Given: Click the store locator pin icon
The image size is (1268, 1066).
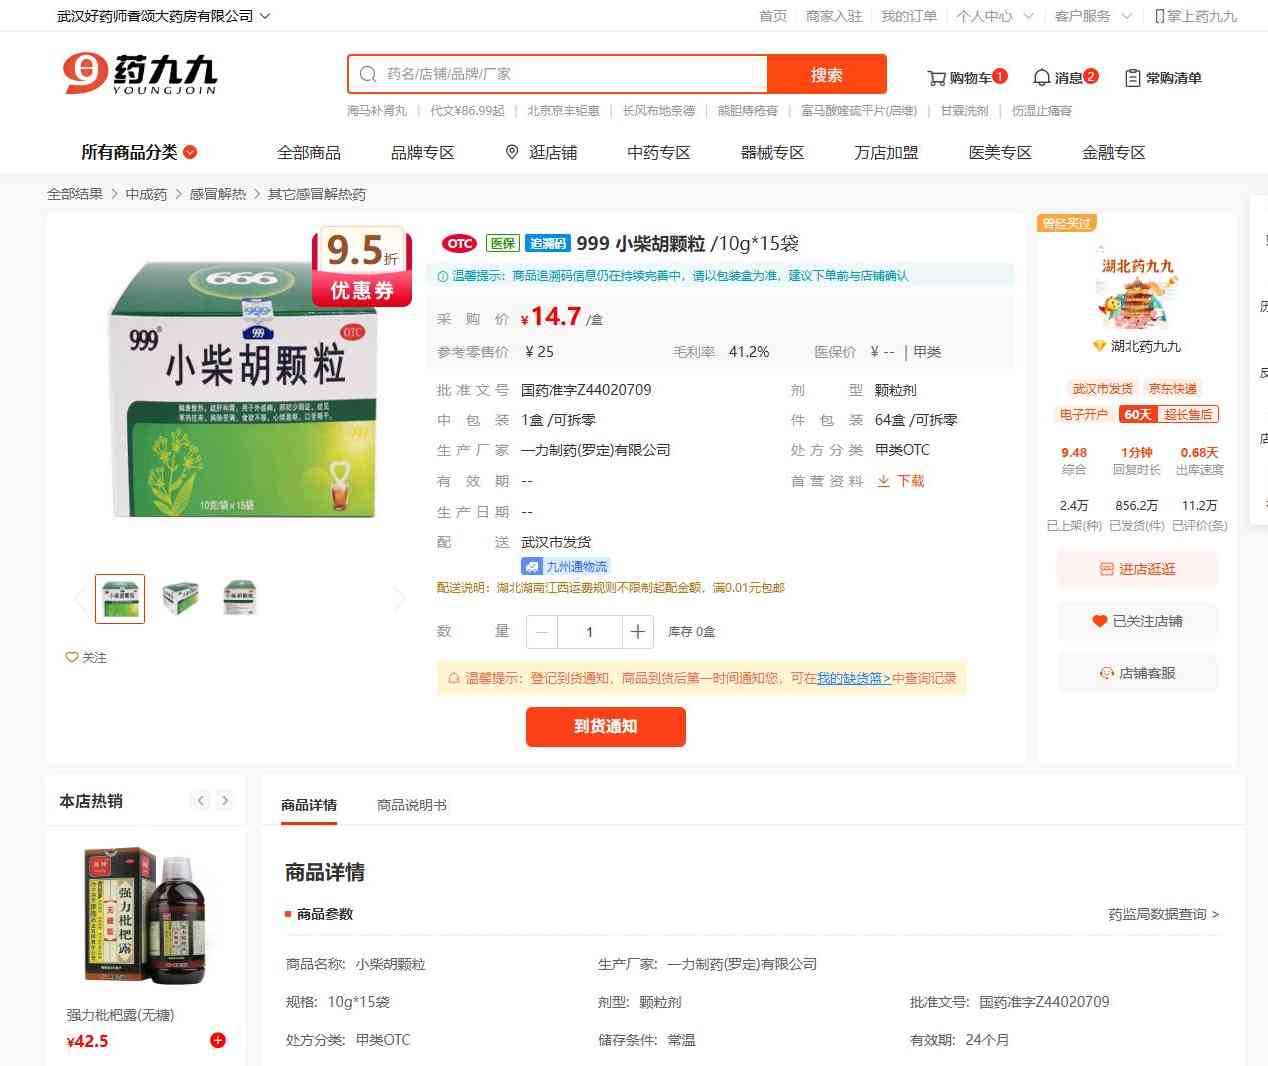Looking at the screenshot, I should point(512,152).
